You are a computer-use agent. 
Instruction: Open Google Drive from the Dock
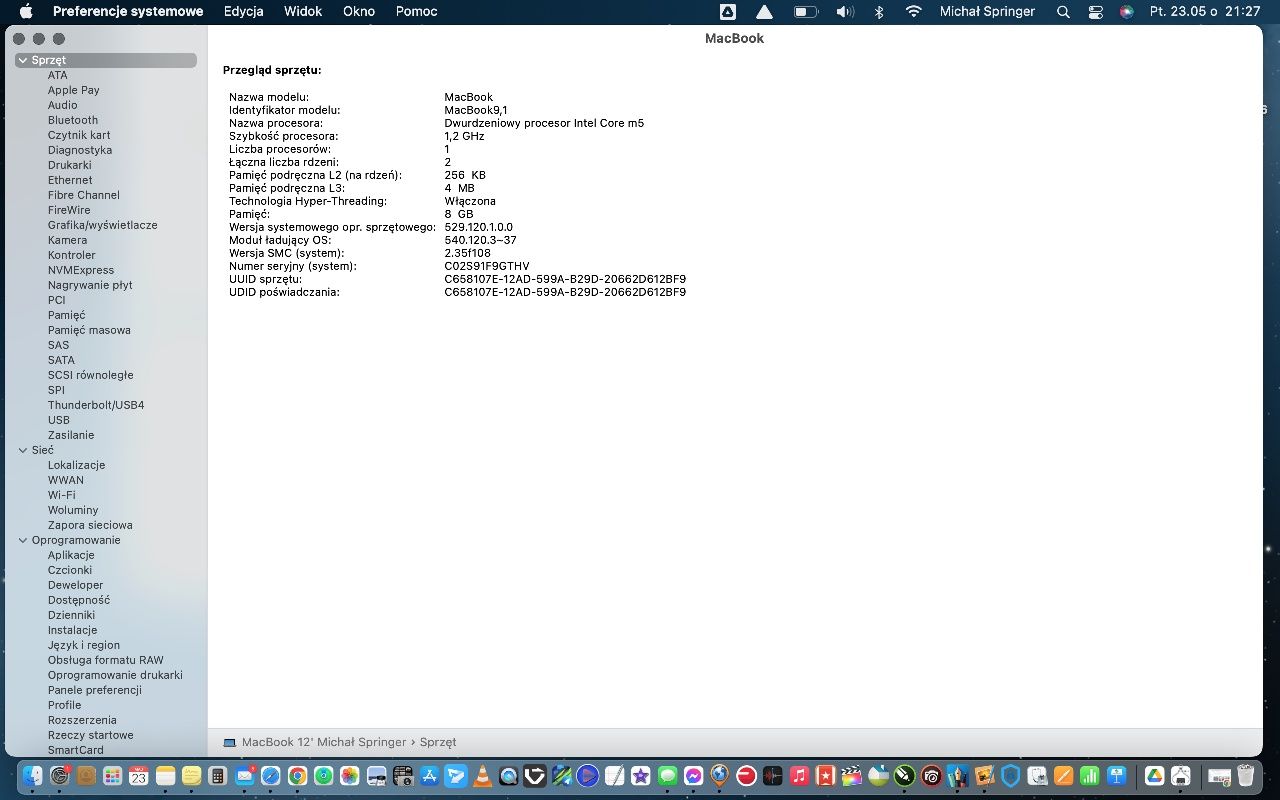click(x=1154, y=775)
